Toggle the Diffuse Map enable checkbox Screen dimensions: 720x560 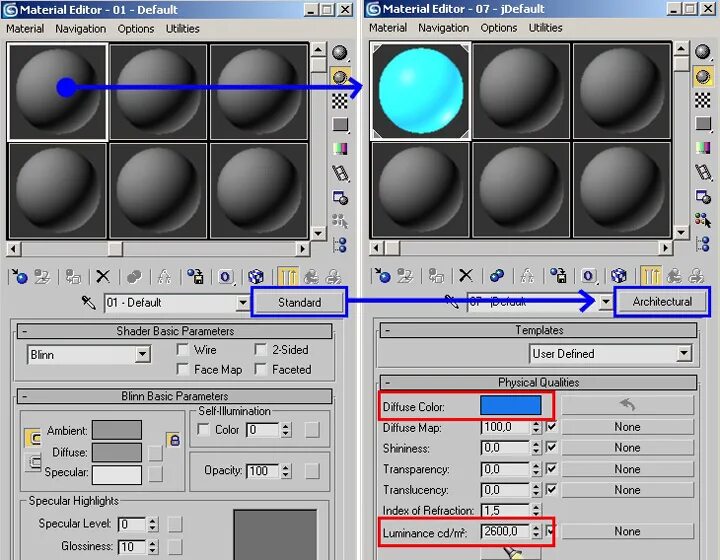[551, 427]
